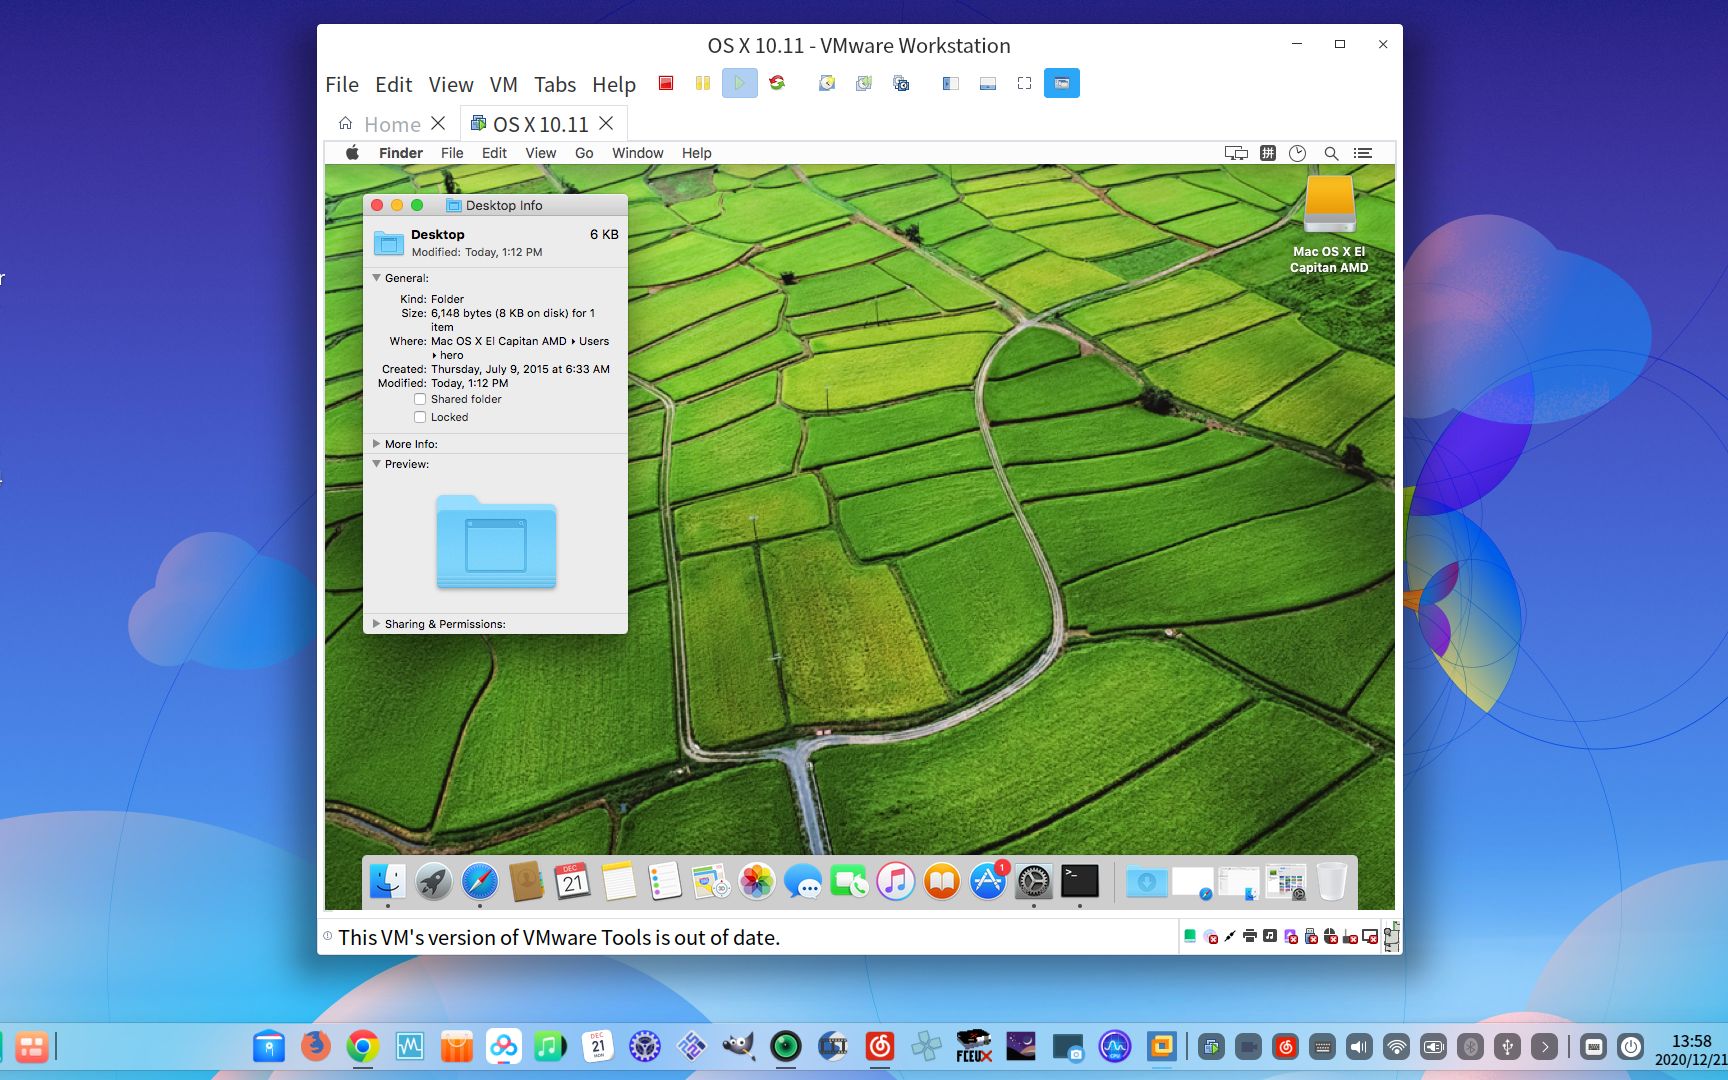Open iBooks orange icon in dock
Image resolution: width=1728 pixels, height=1080 pixels.
[941, 881]
